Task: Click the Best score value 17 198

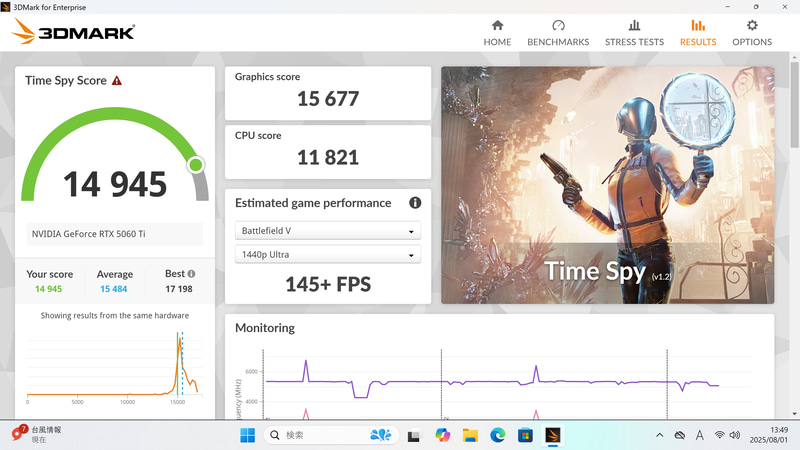Action: point(179,289)
